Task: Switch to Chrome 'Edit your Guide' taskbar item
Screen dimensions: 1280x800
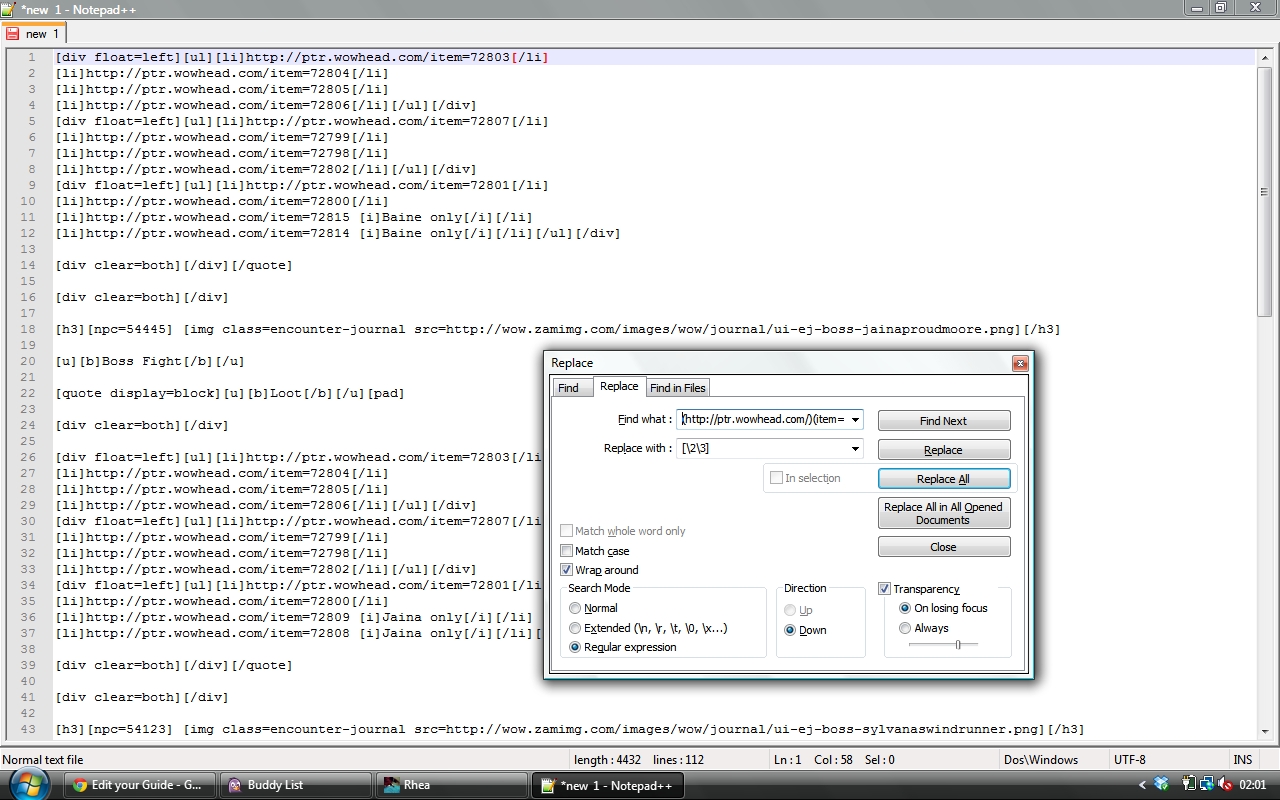Action: coord(138,785)
